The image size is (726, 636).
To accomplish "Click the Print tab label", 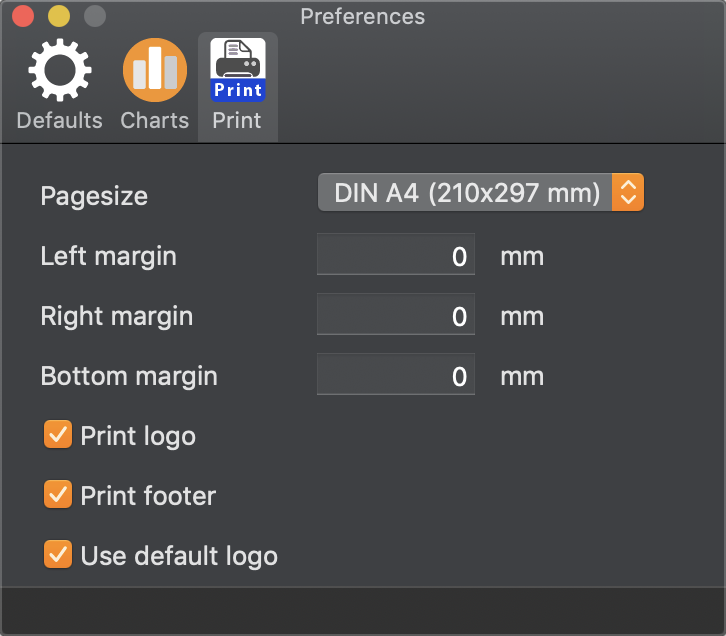I will point(237,120).
